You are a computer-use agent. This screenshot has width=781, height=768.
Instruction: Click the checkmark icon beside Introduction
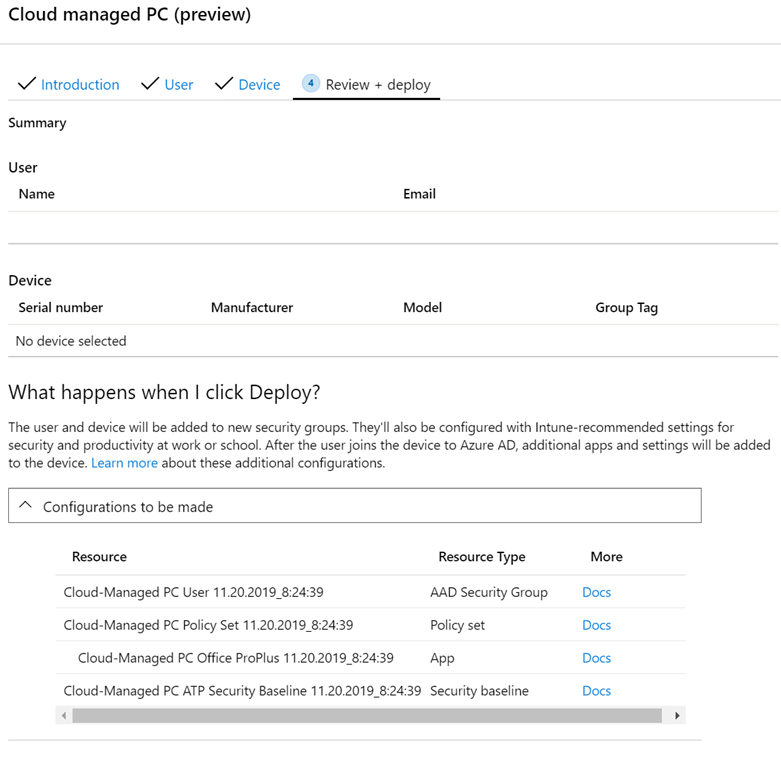(x=26, y=84)
